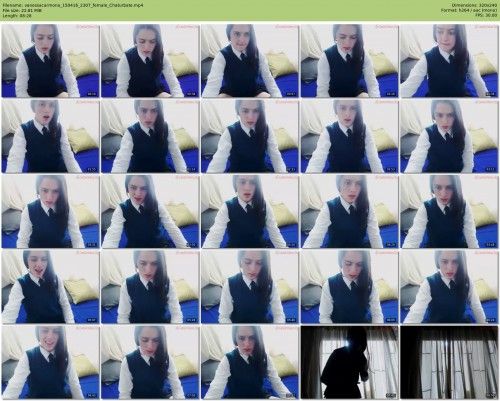Viewport: 500px width, 401px height.
Task: Select the first frame in the third row
Action: pos(50,211)
